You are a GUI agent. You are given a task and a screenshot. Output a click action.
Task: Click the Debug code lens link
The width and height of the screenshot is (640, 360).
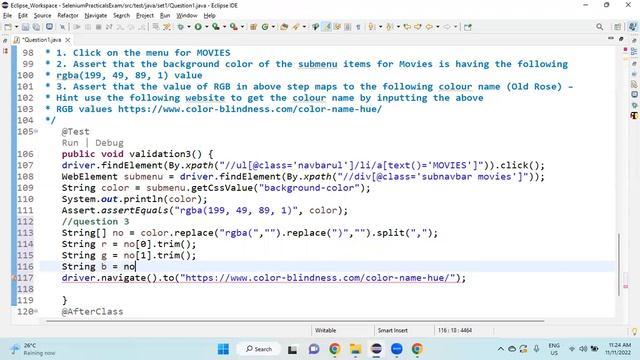[109, 143]
